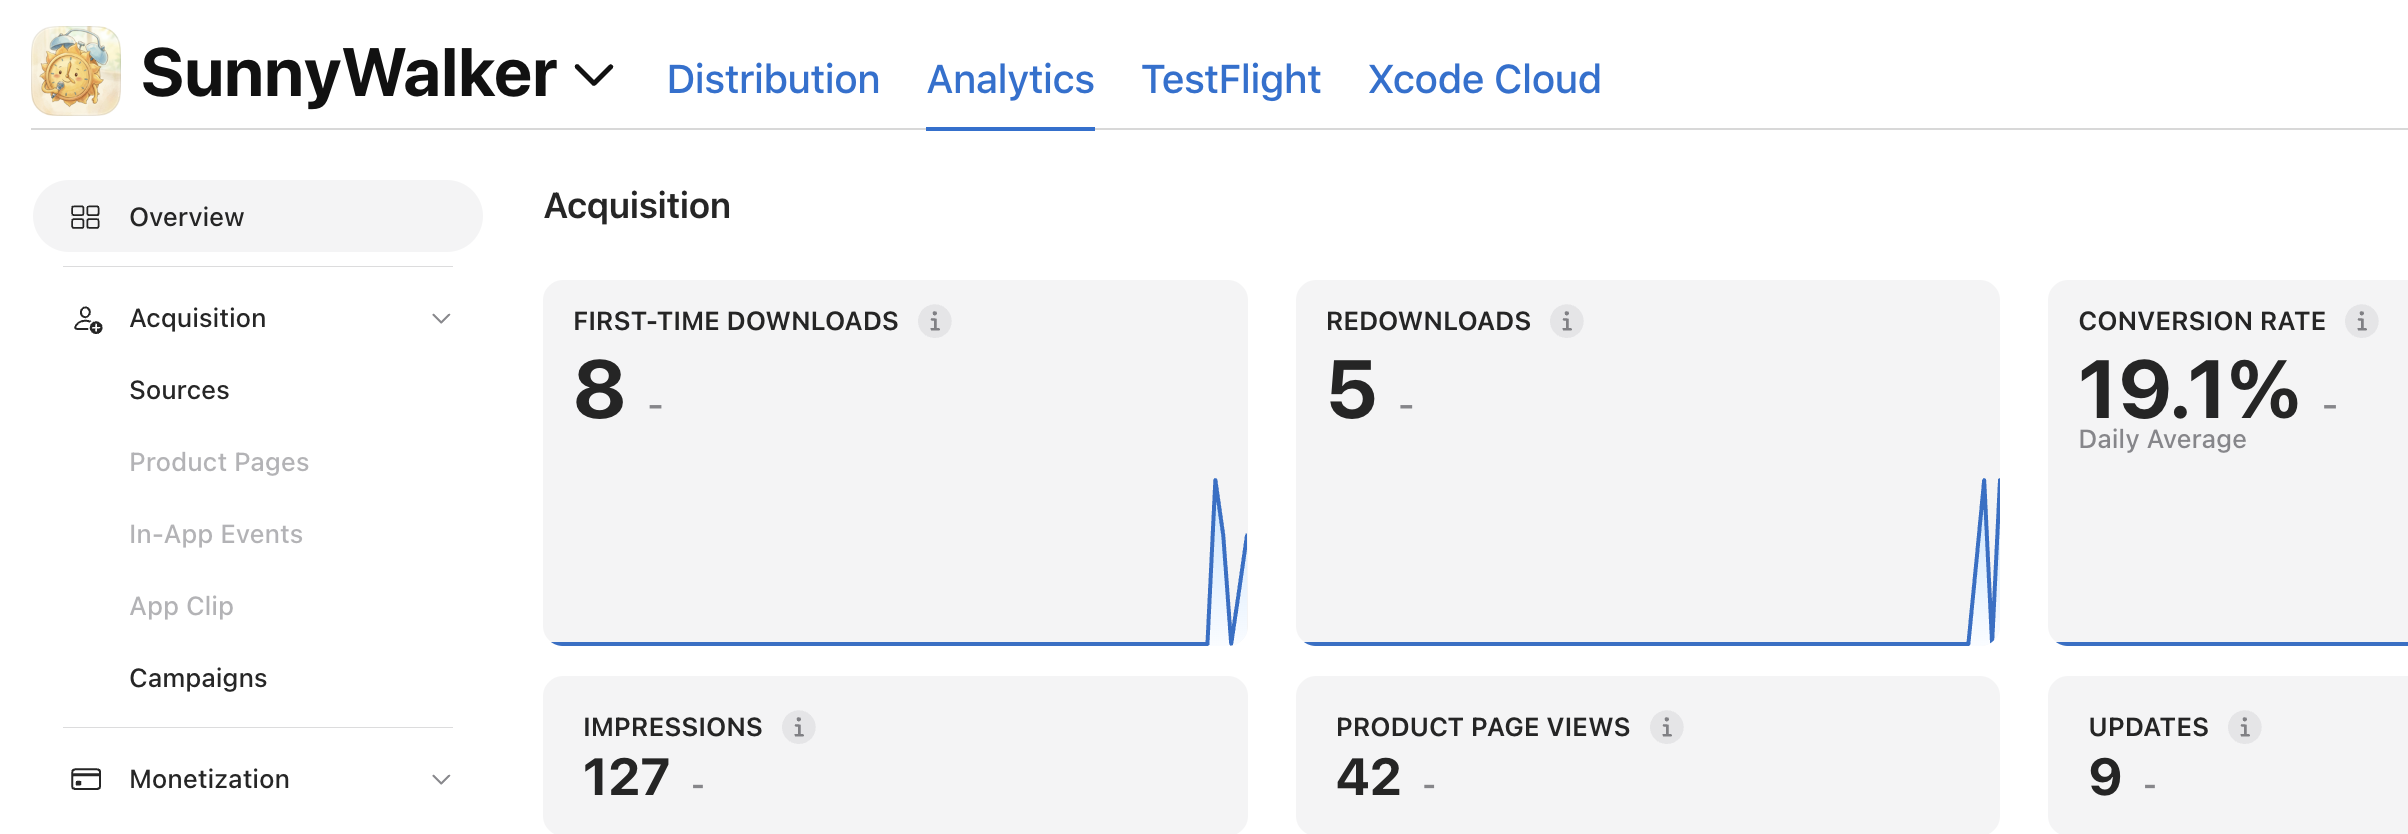2408x834 pixels.
Task: Open the First-Time Downloads card chart
Action: tap(895, 560)
